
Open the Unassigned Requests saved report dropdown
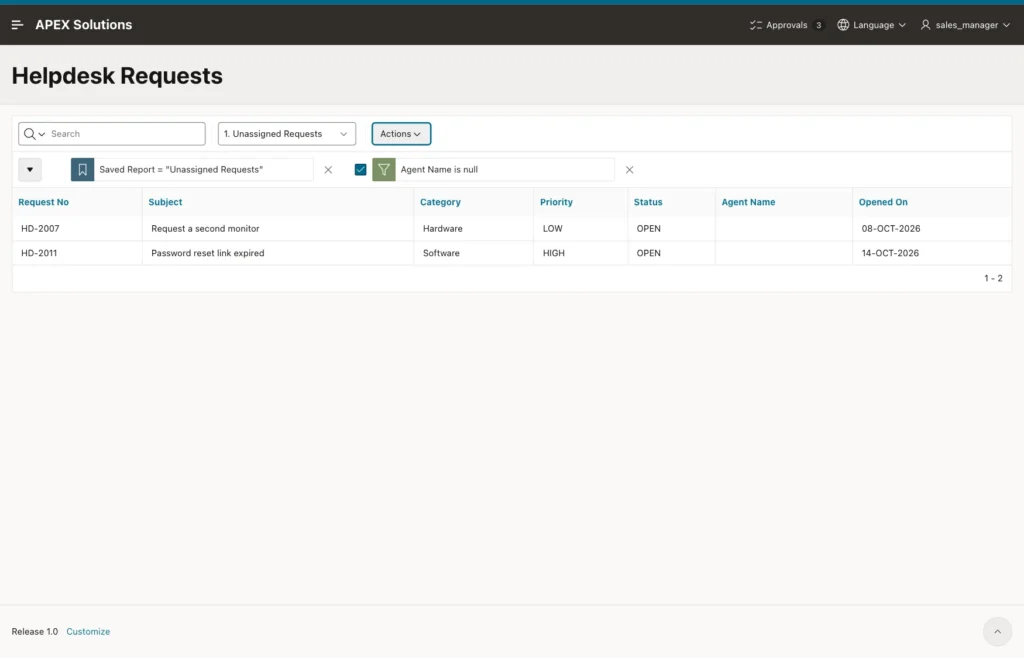point(287,134)
